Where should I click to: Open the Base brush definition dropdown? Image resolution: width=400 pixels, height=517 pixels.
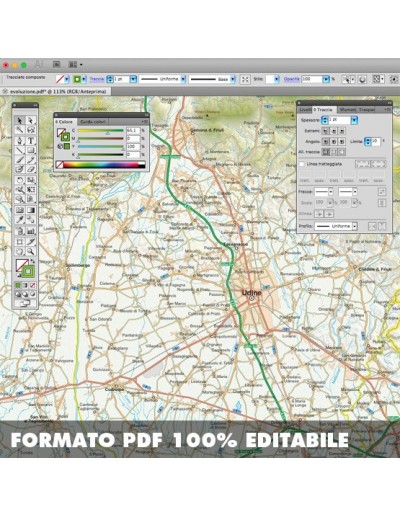click(233, 79)
